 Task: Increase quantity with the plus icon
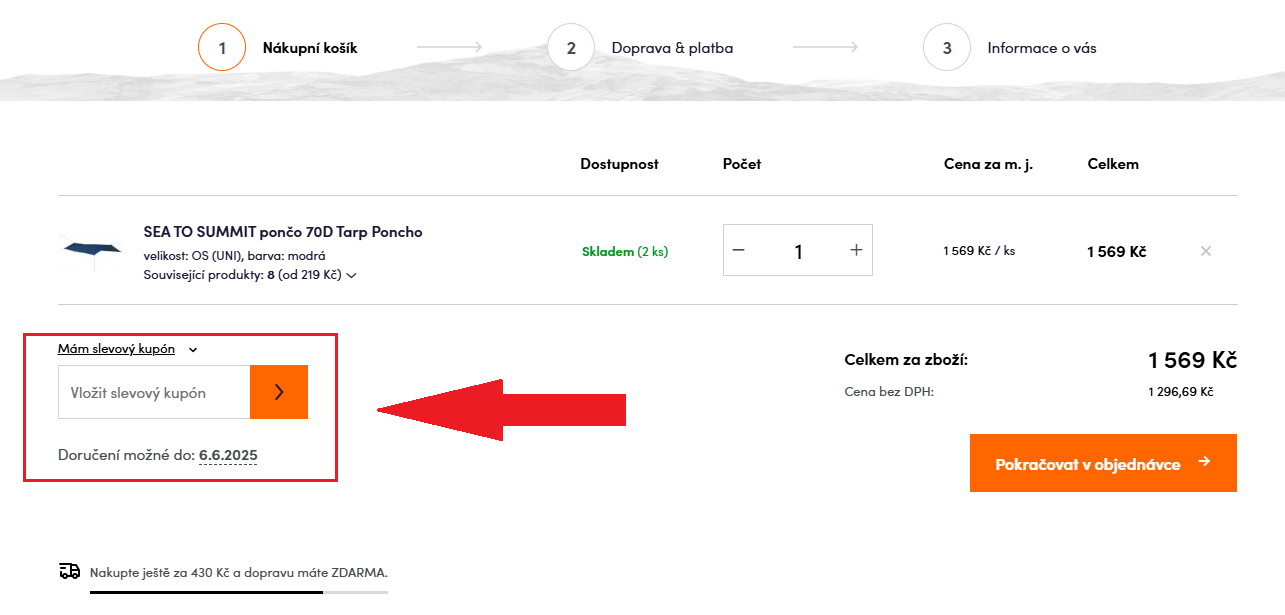tap(856, 250)
